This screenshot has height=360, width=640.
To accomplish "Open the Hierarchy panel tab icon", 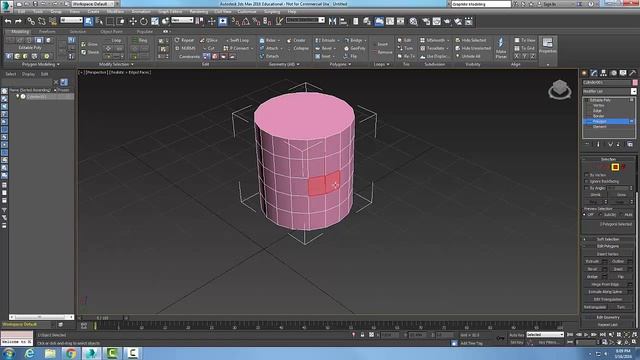I will 604,73.
